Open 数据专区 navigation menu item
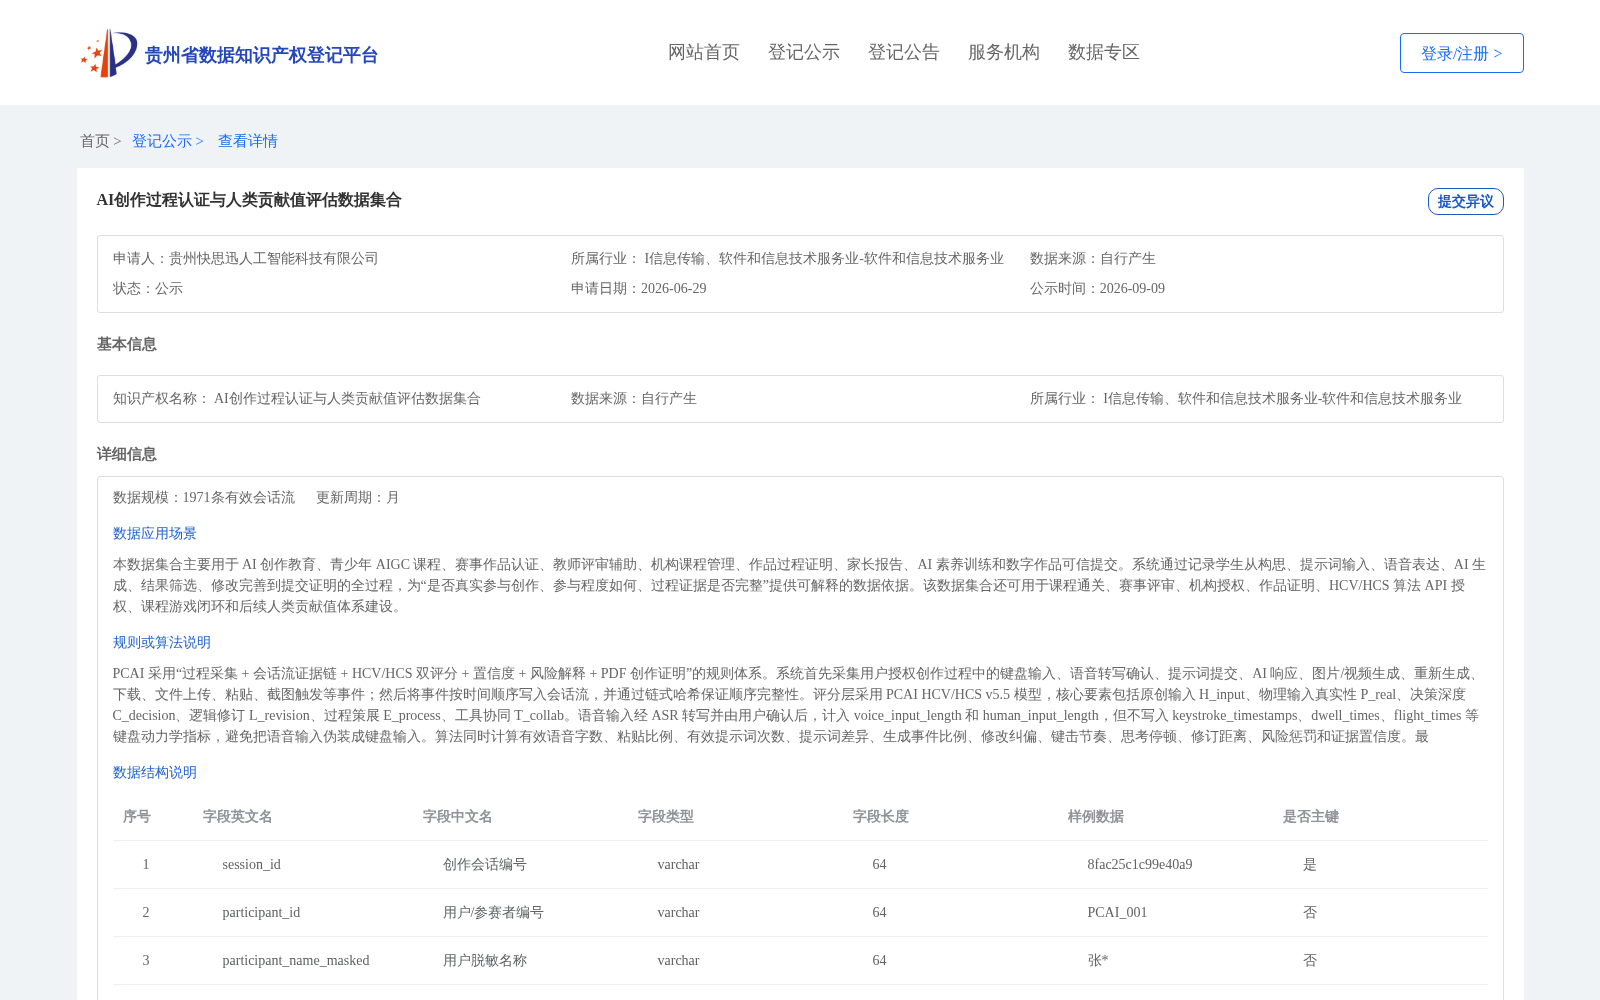 tap(1104, 52)
